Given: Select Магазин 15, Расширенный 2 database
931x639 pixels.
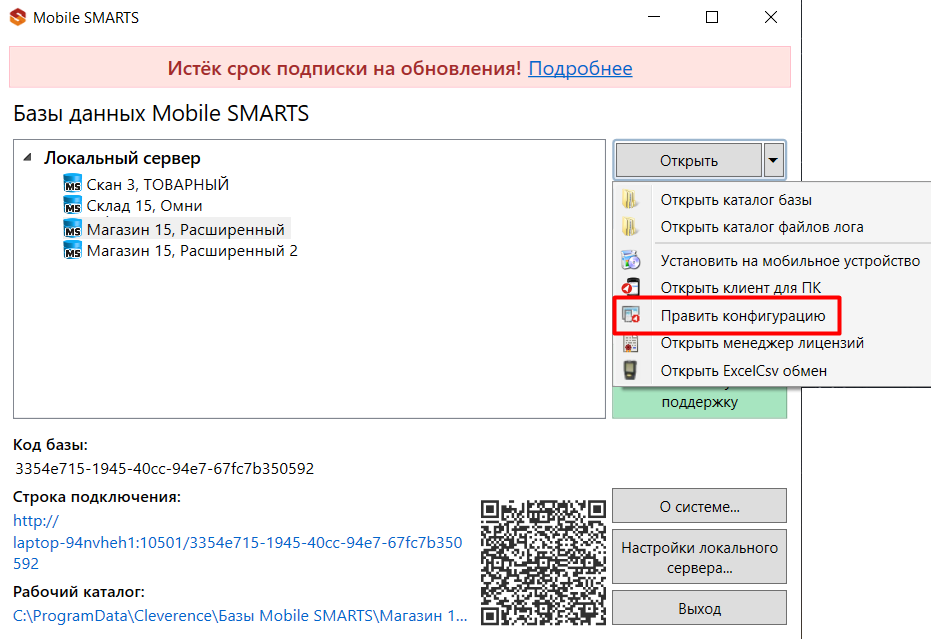Looking at the screenshot, I should pos(192,251).
